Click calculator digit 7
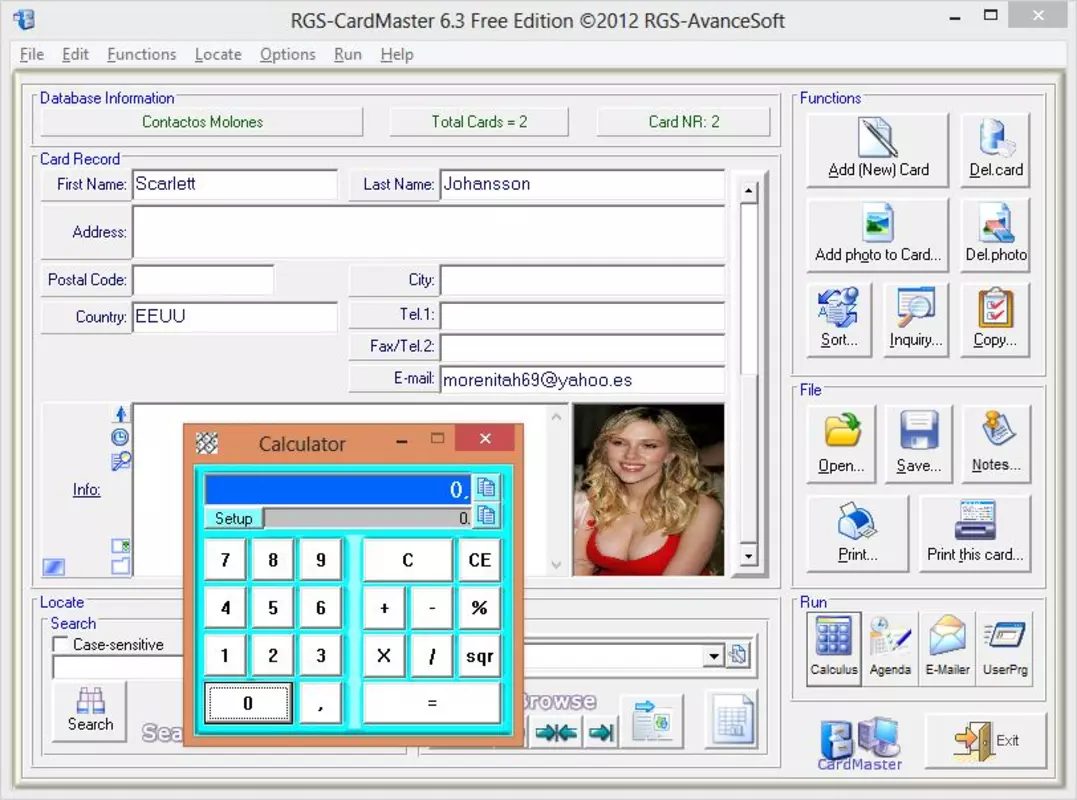 [225, 560]
